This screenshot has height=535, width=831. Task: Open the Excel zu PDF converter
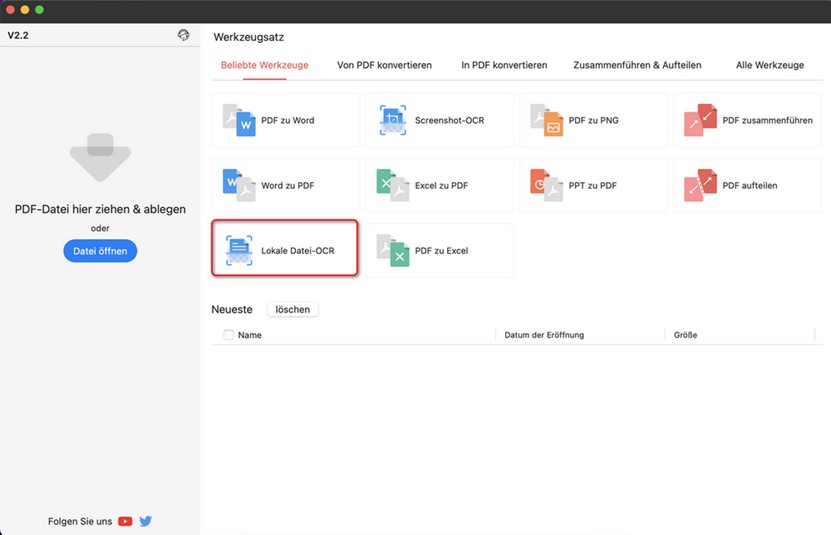pos(439,185)
